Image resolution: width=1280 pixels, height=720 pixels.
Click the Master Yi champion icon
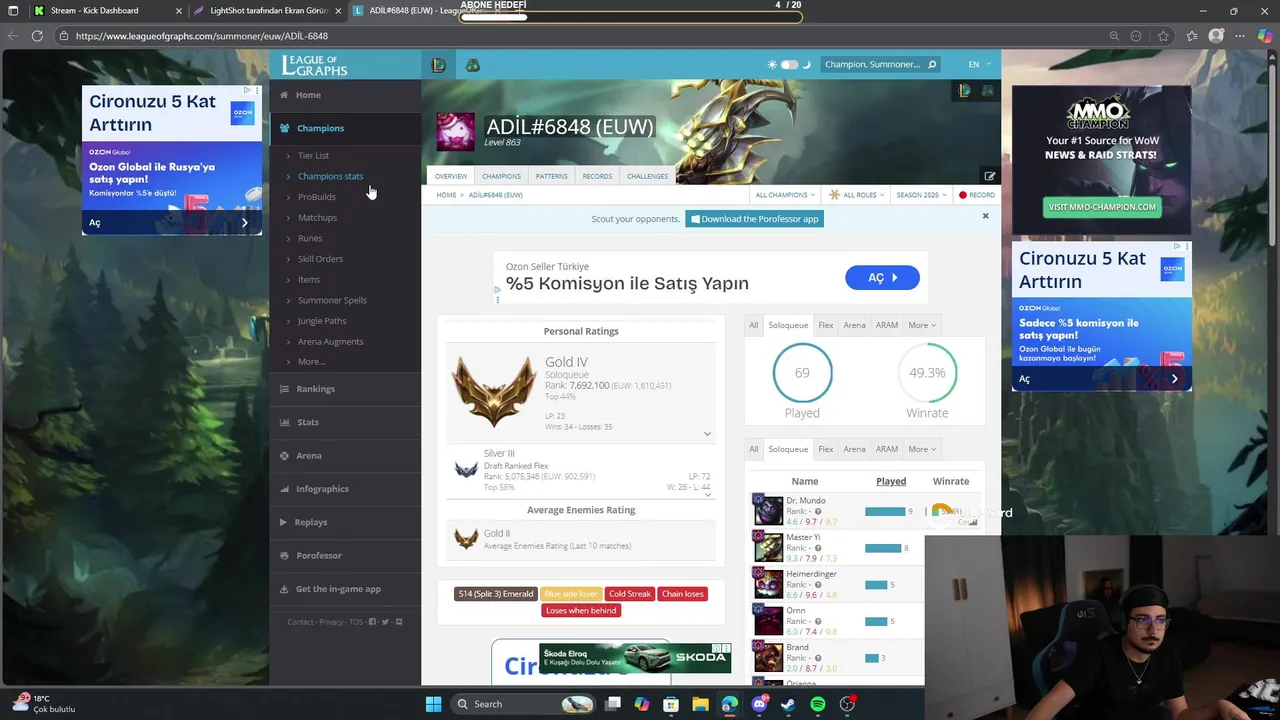768,547
